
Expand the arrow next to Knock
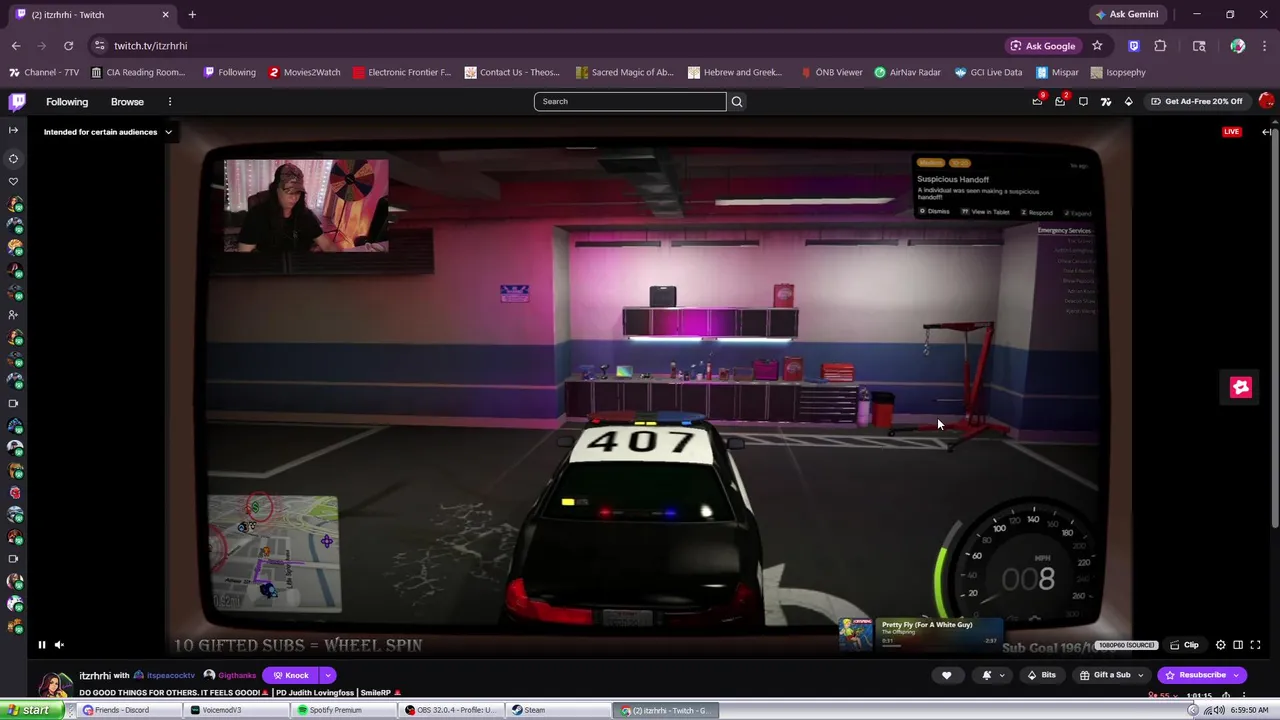[327, 675]
